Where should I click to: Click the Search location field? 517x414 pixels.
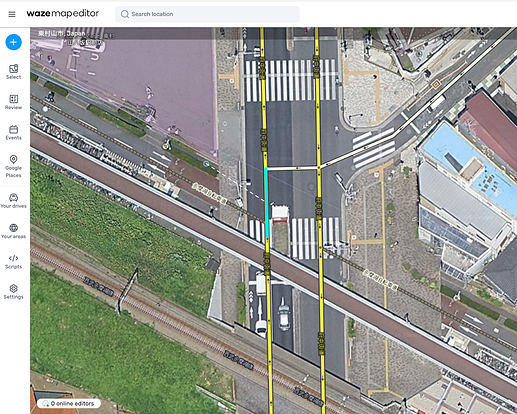[x=207, y=14]
